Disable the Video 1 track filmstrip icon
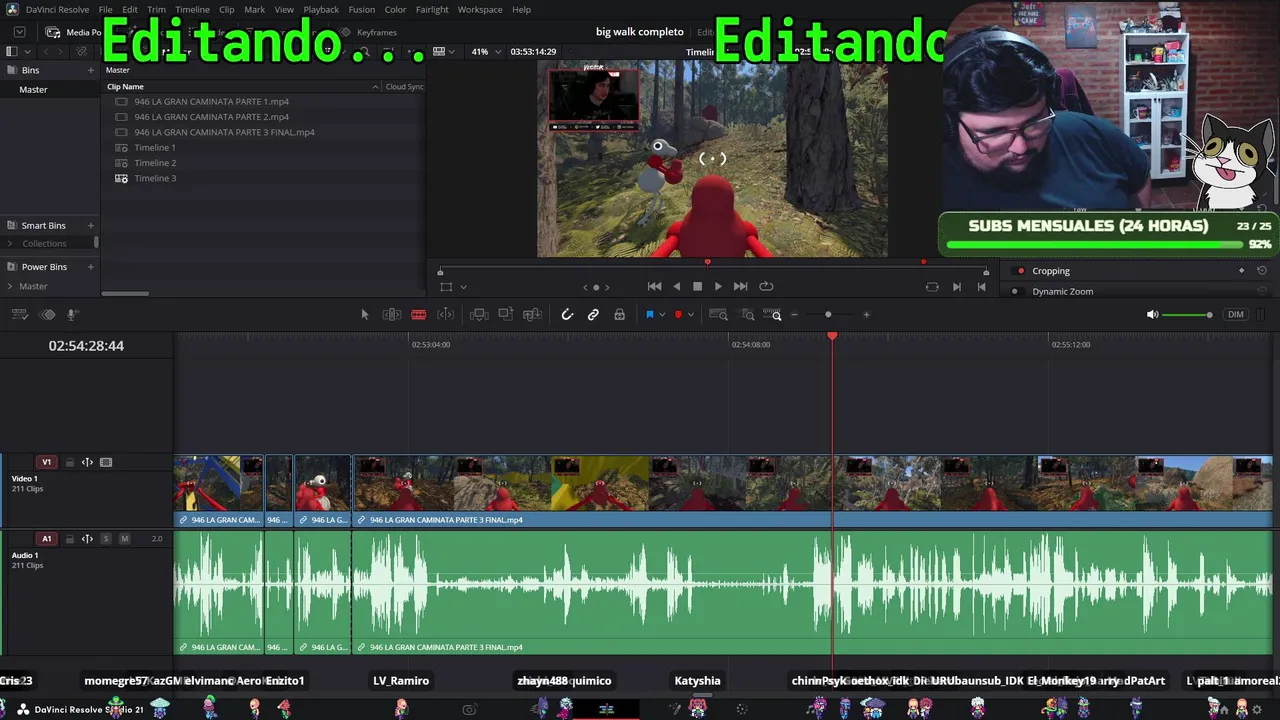 [x=106, y=462]
